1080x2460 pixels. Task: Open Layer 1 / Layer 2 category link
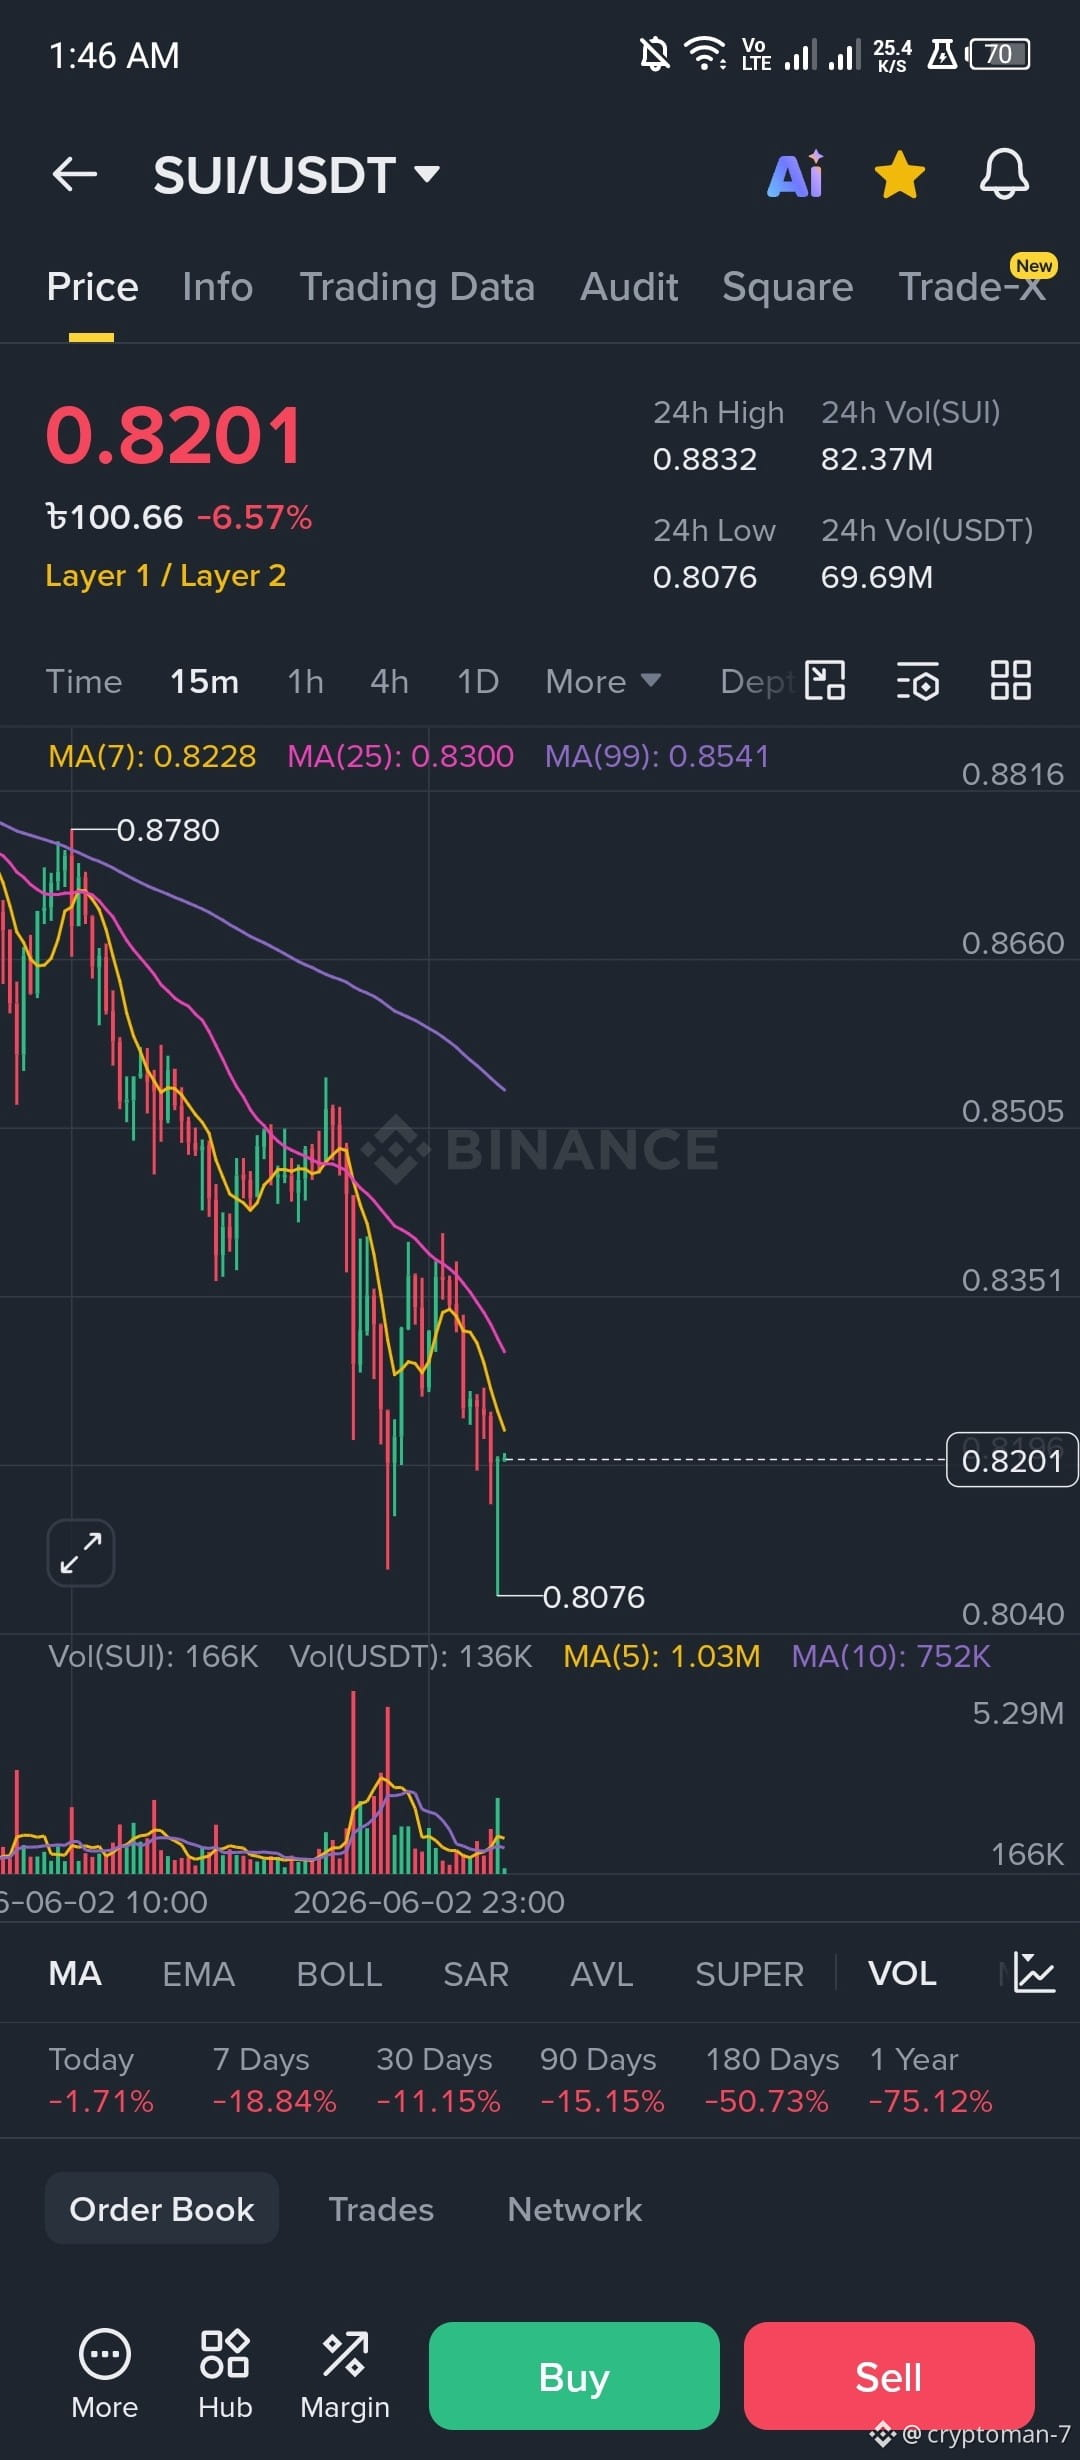pyautogui.click(x=166, y=576)
